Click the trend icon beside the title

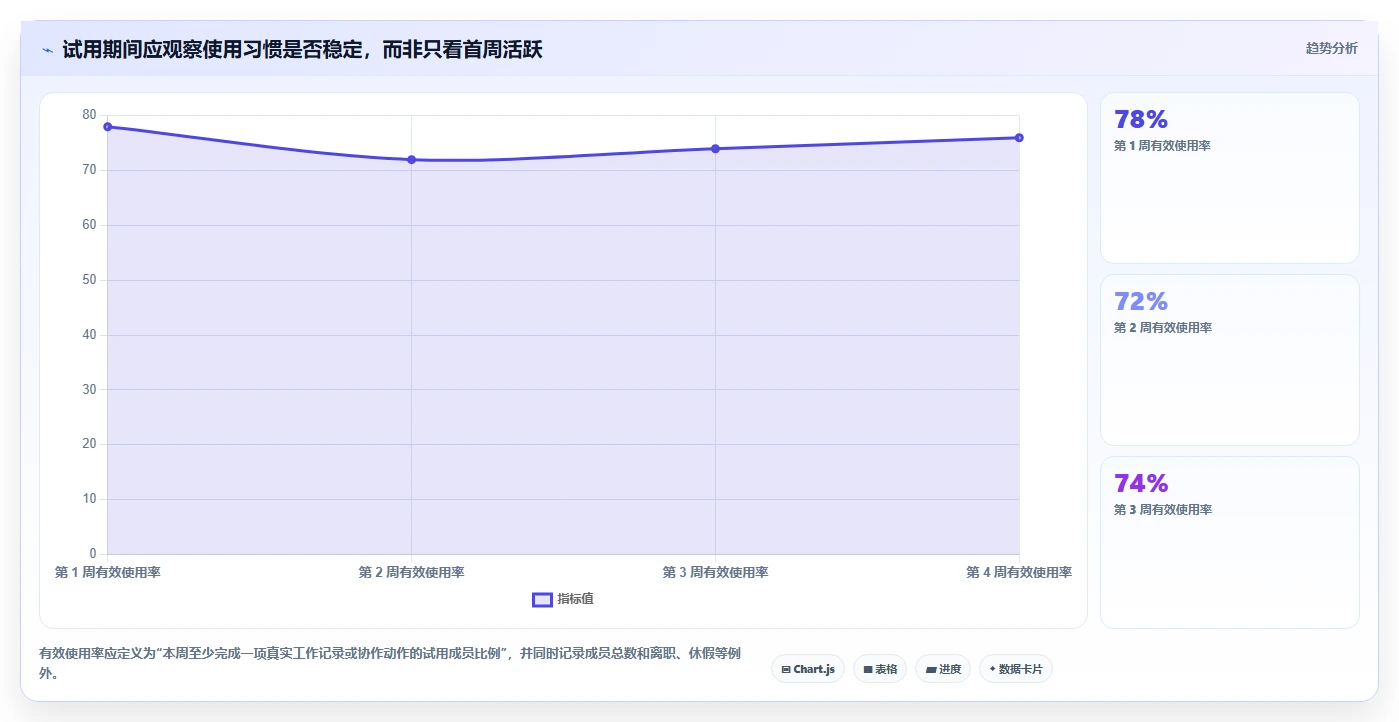click(48, 49)
